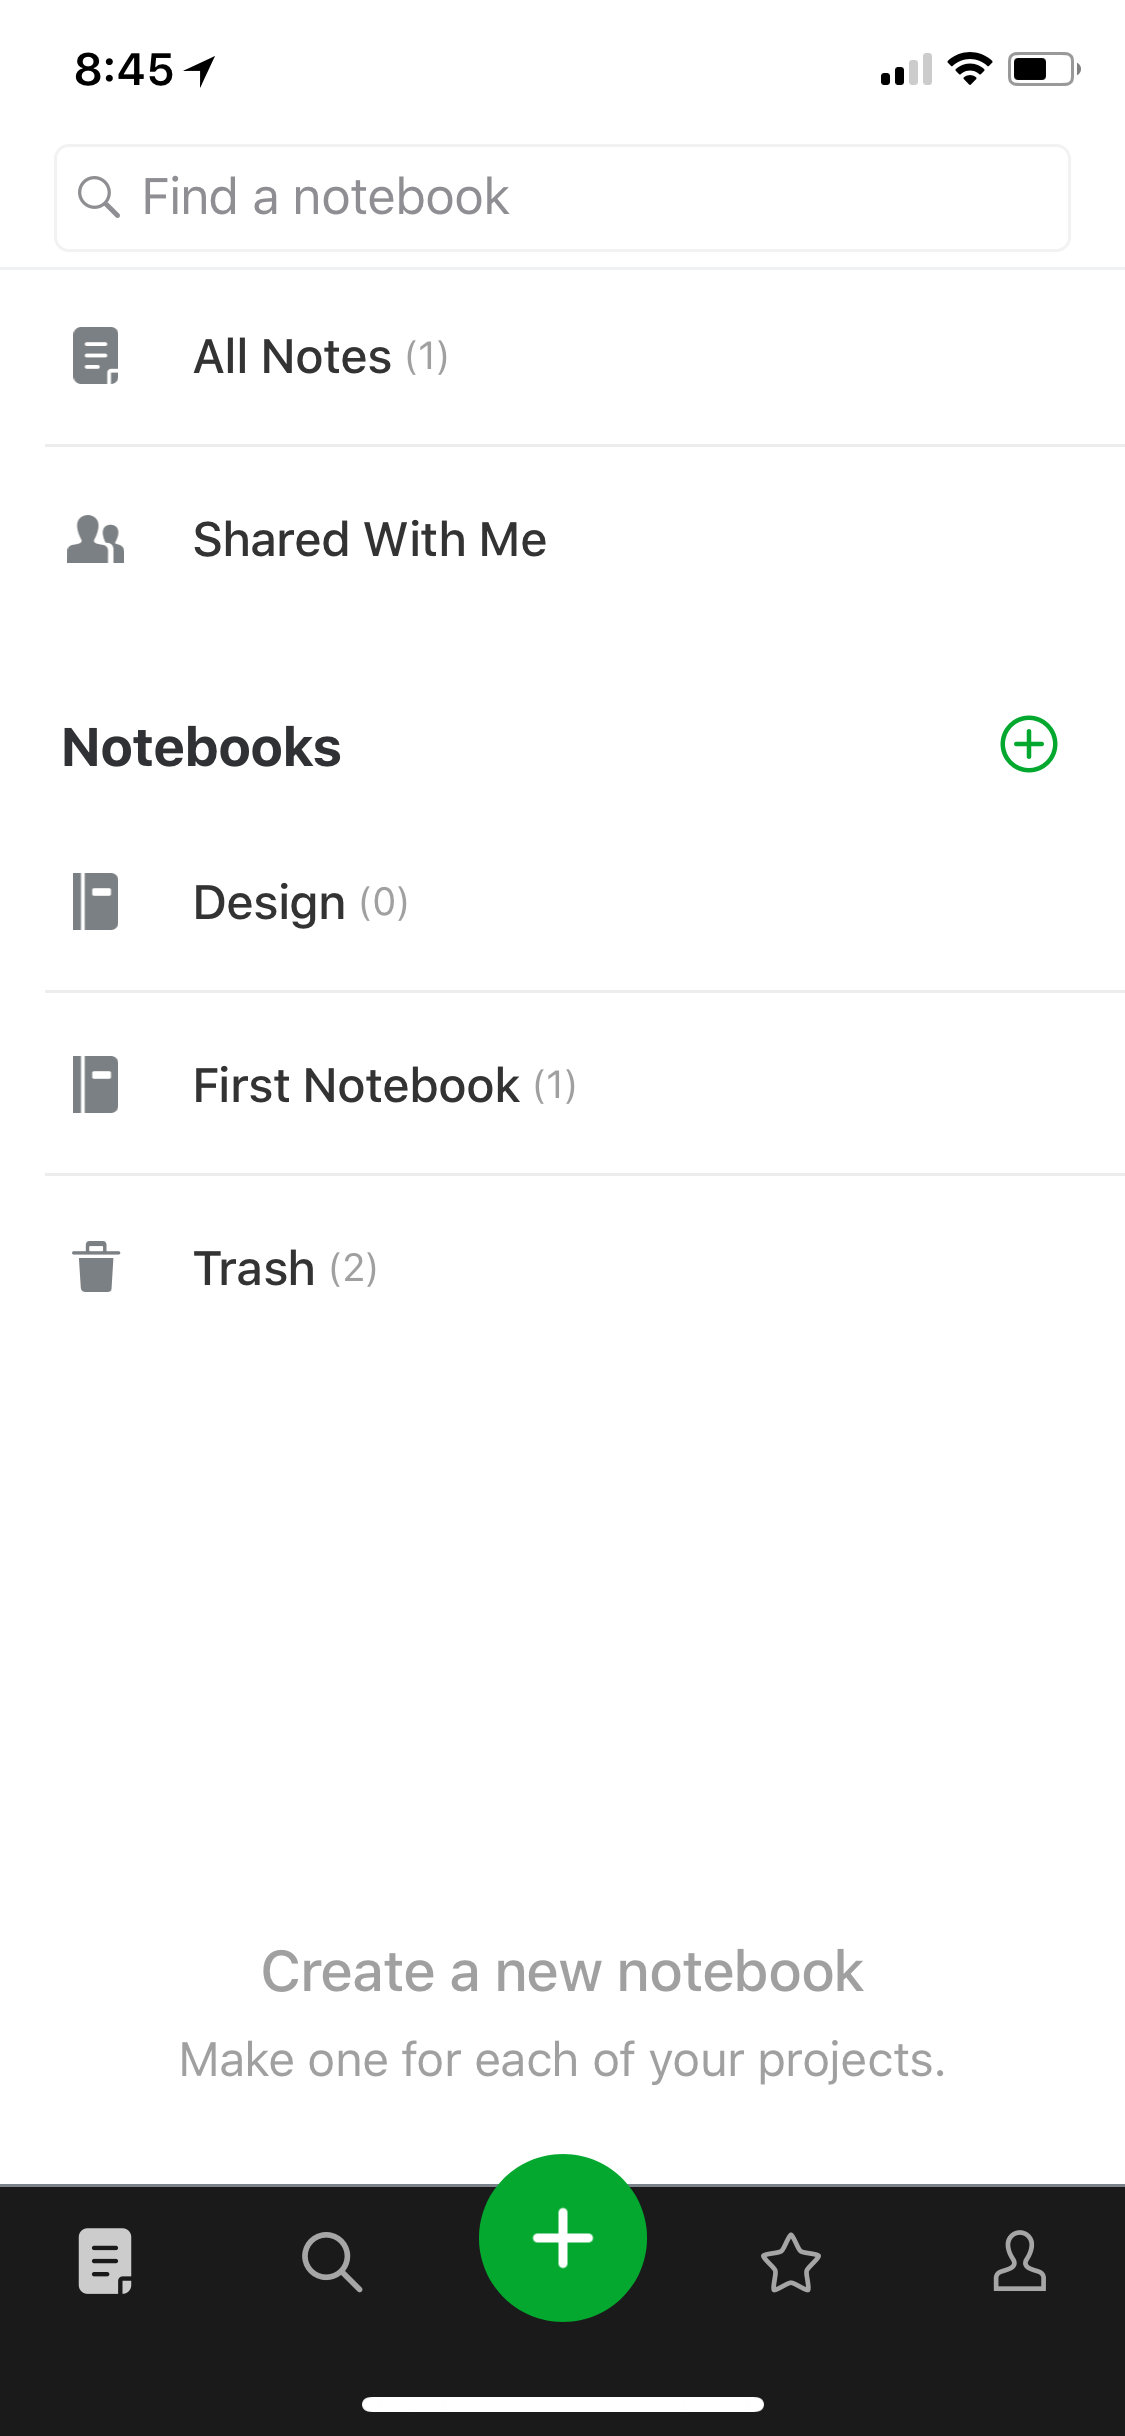Tap the First Notebook icon
This screenshot has height=2436, width=1125.
click(96, 1085)
